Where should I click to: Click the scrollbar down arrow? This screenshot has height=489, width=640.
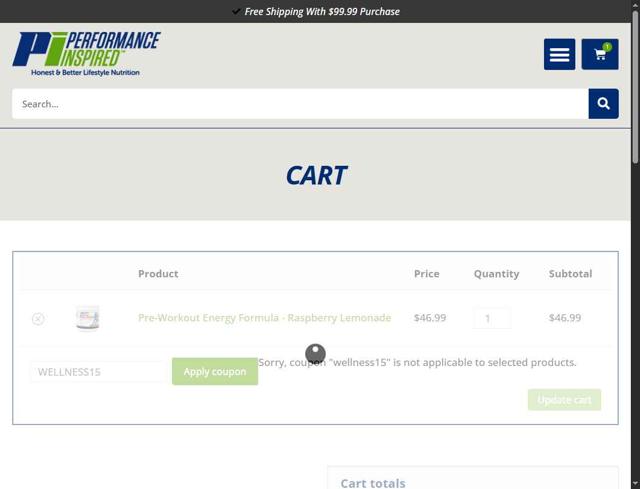tap(636, 485)
